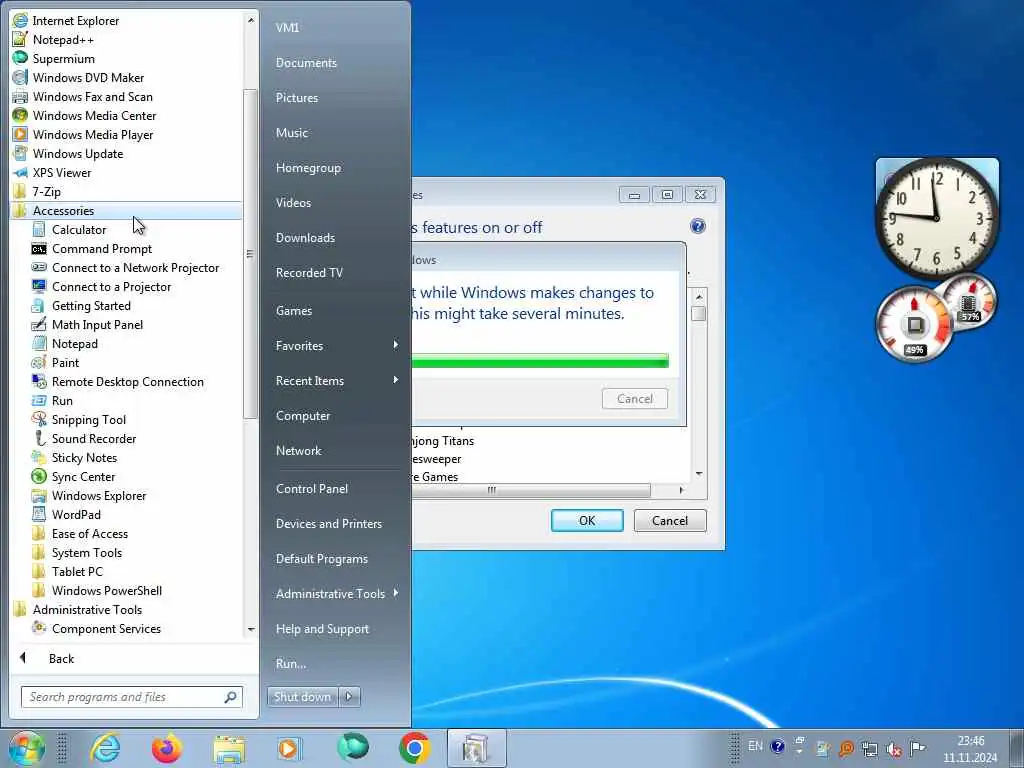Click the horizontal scrollbar in features list
The image size is (1024, 768).
[x=532, y=490]
